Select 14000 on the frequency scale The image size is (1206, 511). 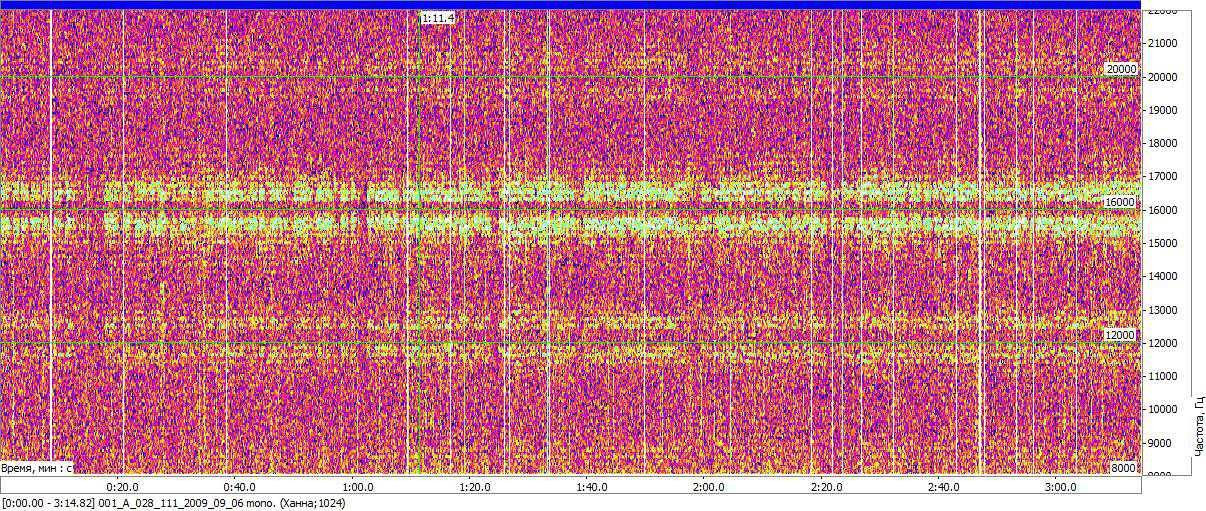point(1162,276)
